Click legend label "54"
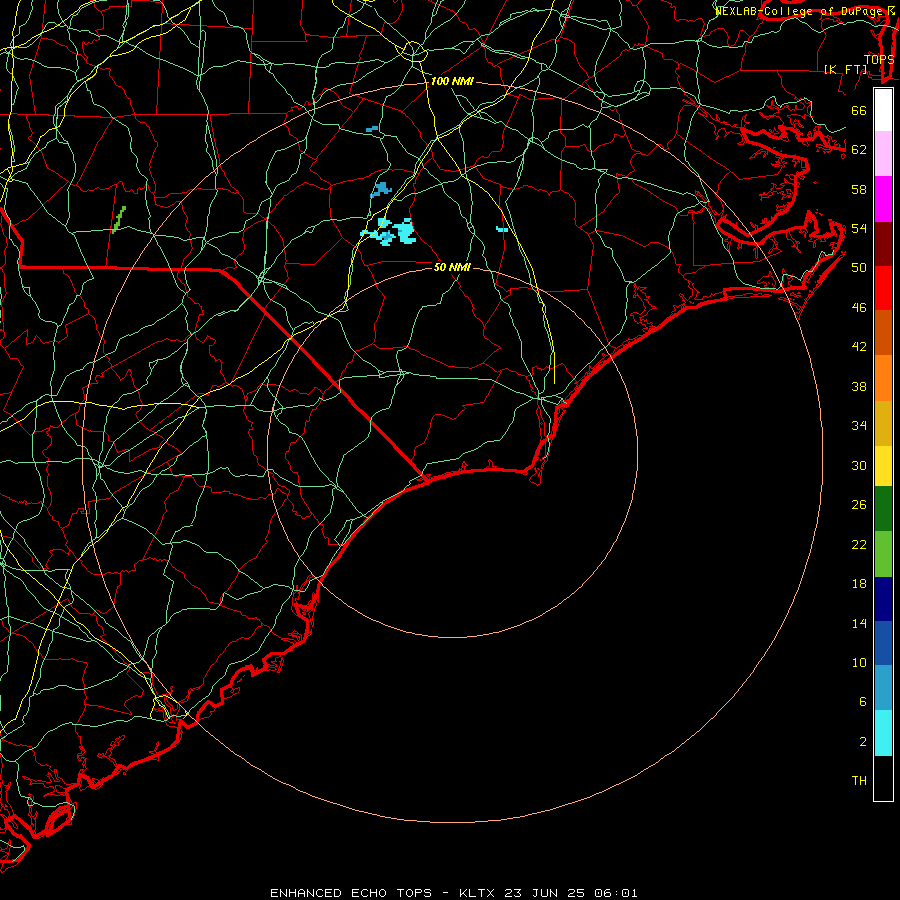 859,228
